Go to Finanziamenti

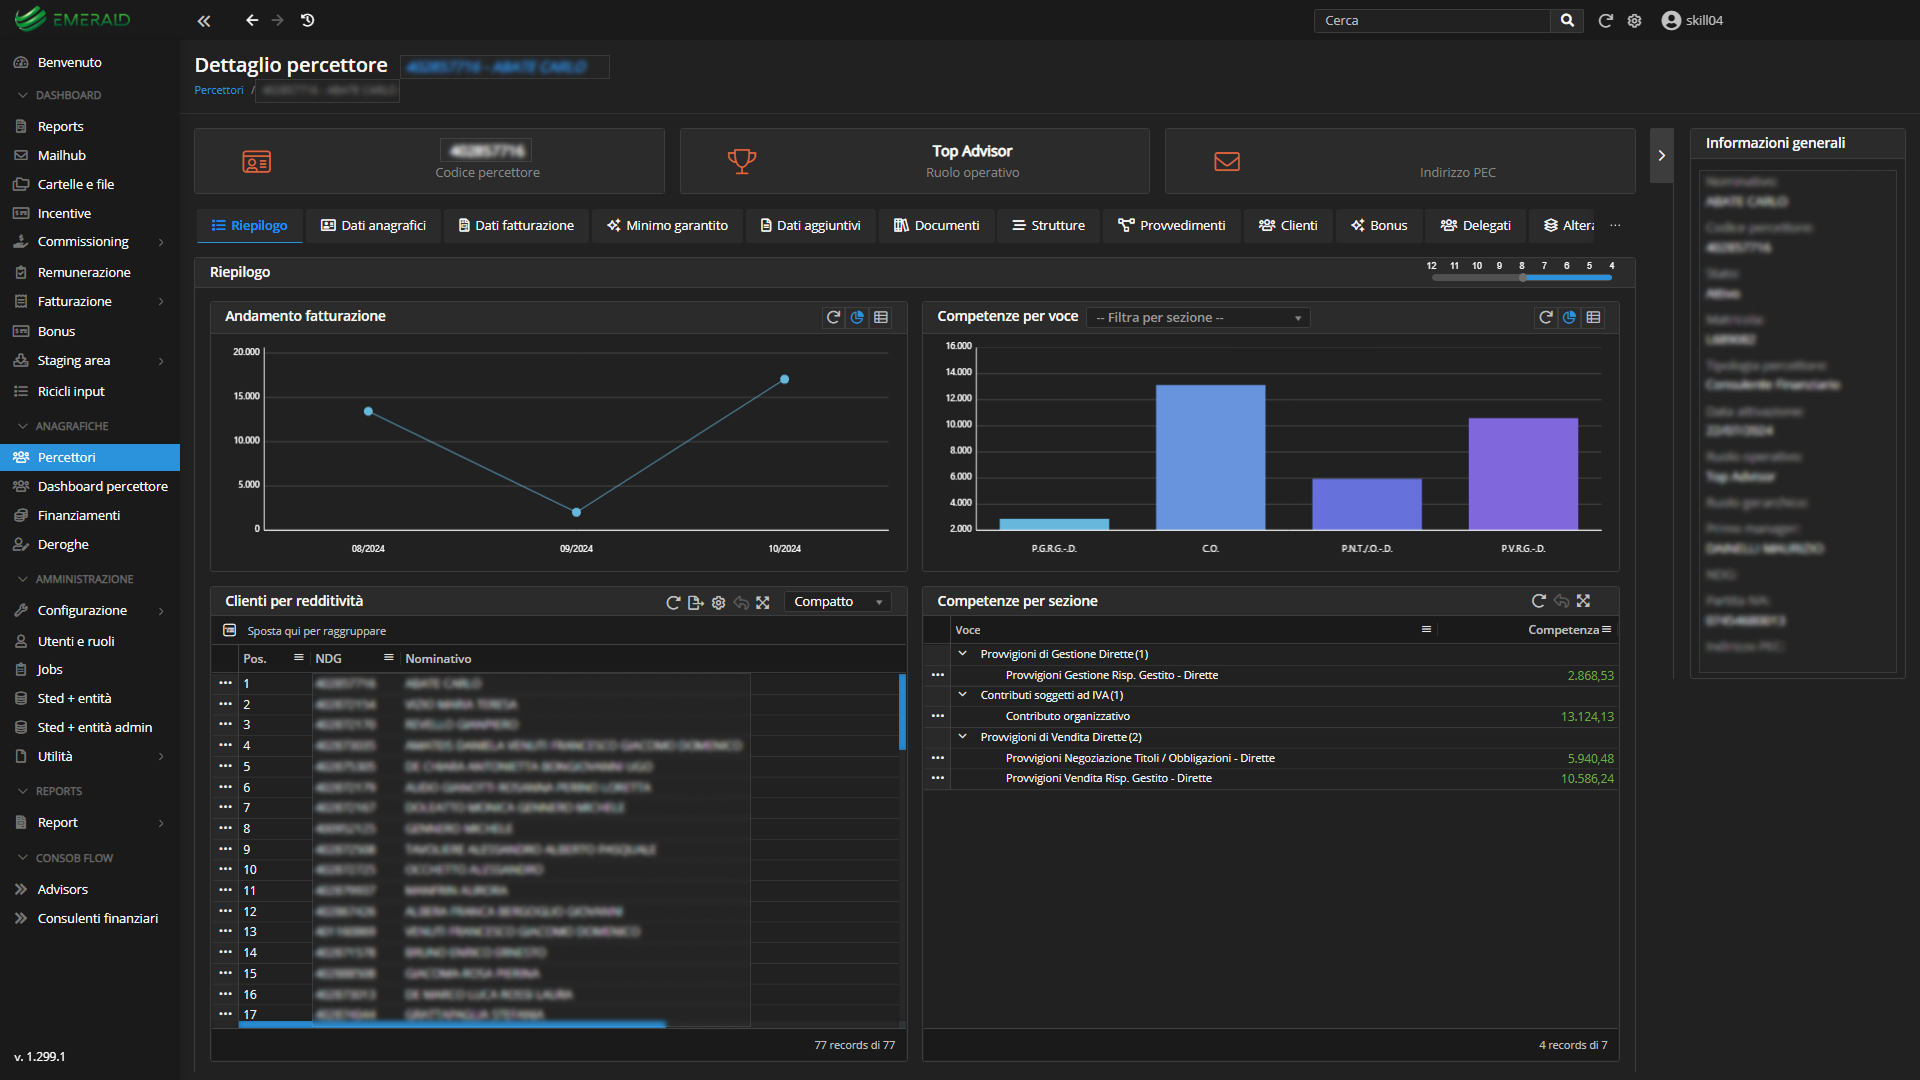tap(90, 515)
